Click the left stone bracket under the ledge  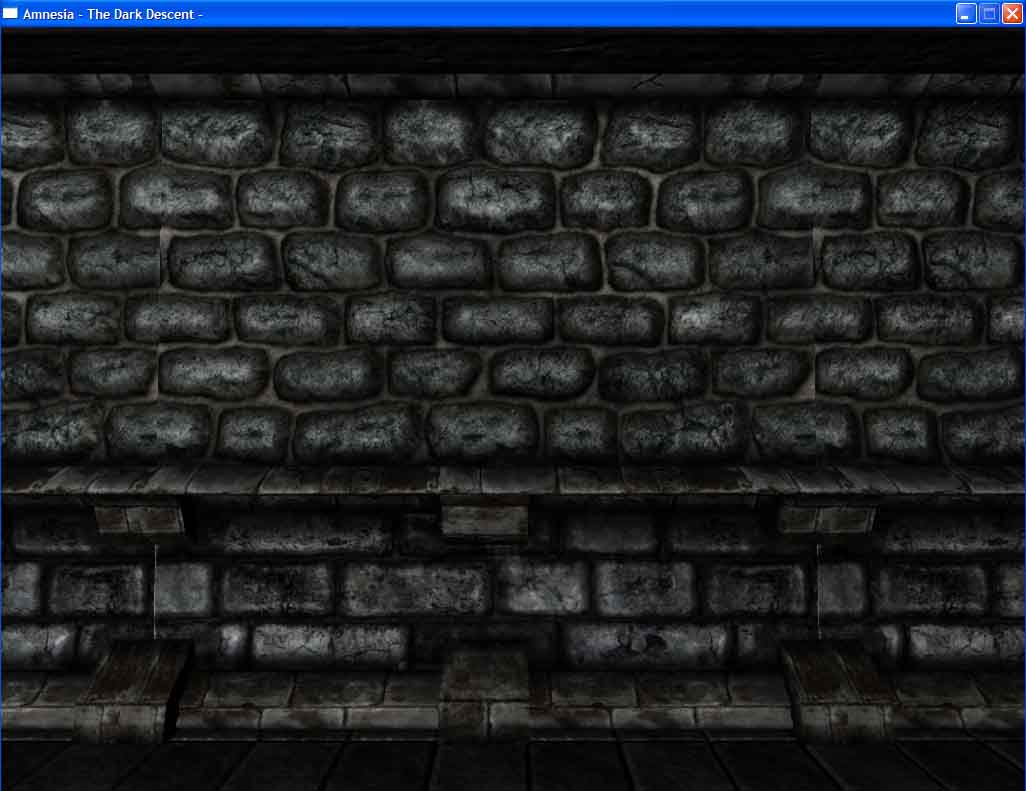tap(139, 519)
